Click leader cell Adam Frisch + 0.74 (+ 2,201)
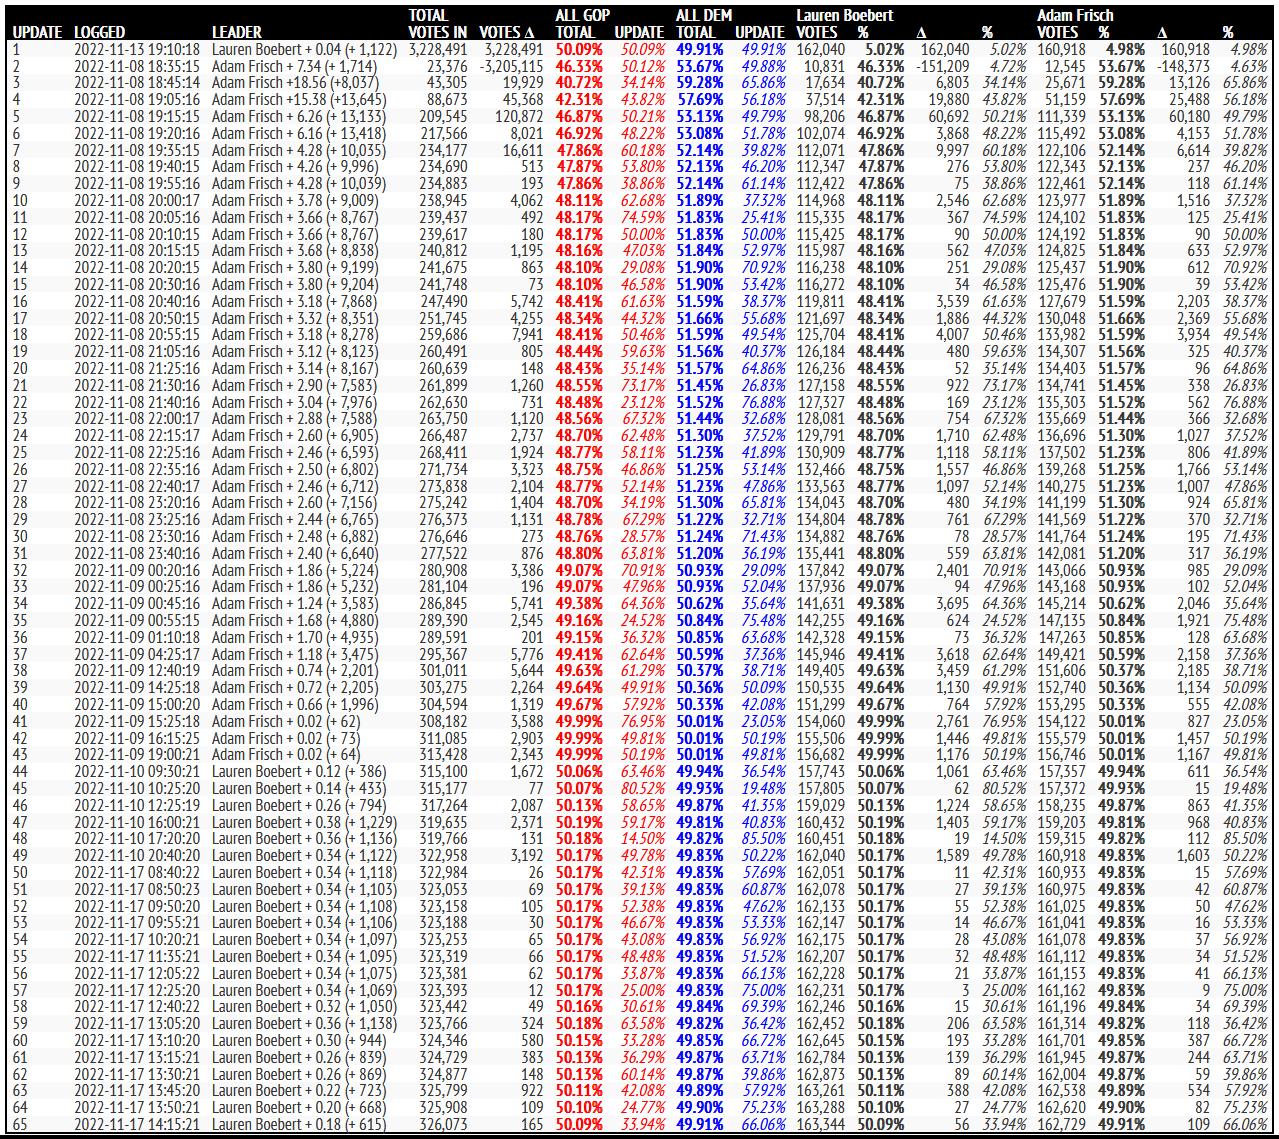The image size is (1279, 1139). click(x=295, y=670)
